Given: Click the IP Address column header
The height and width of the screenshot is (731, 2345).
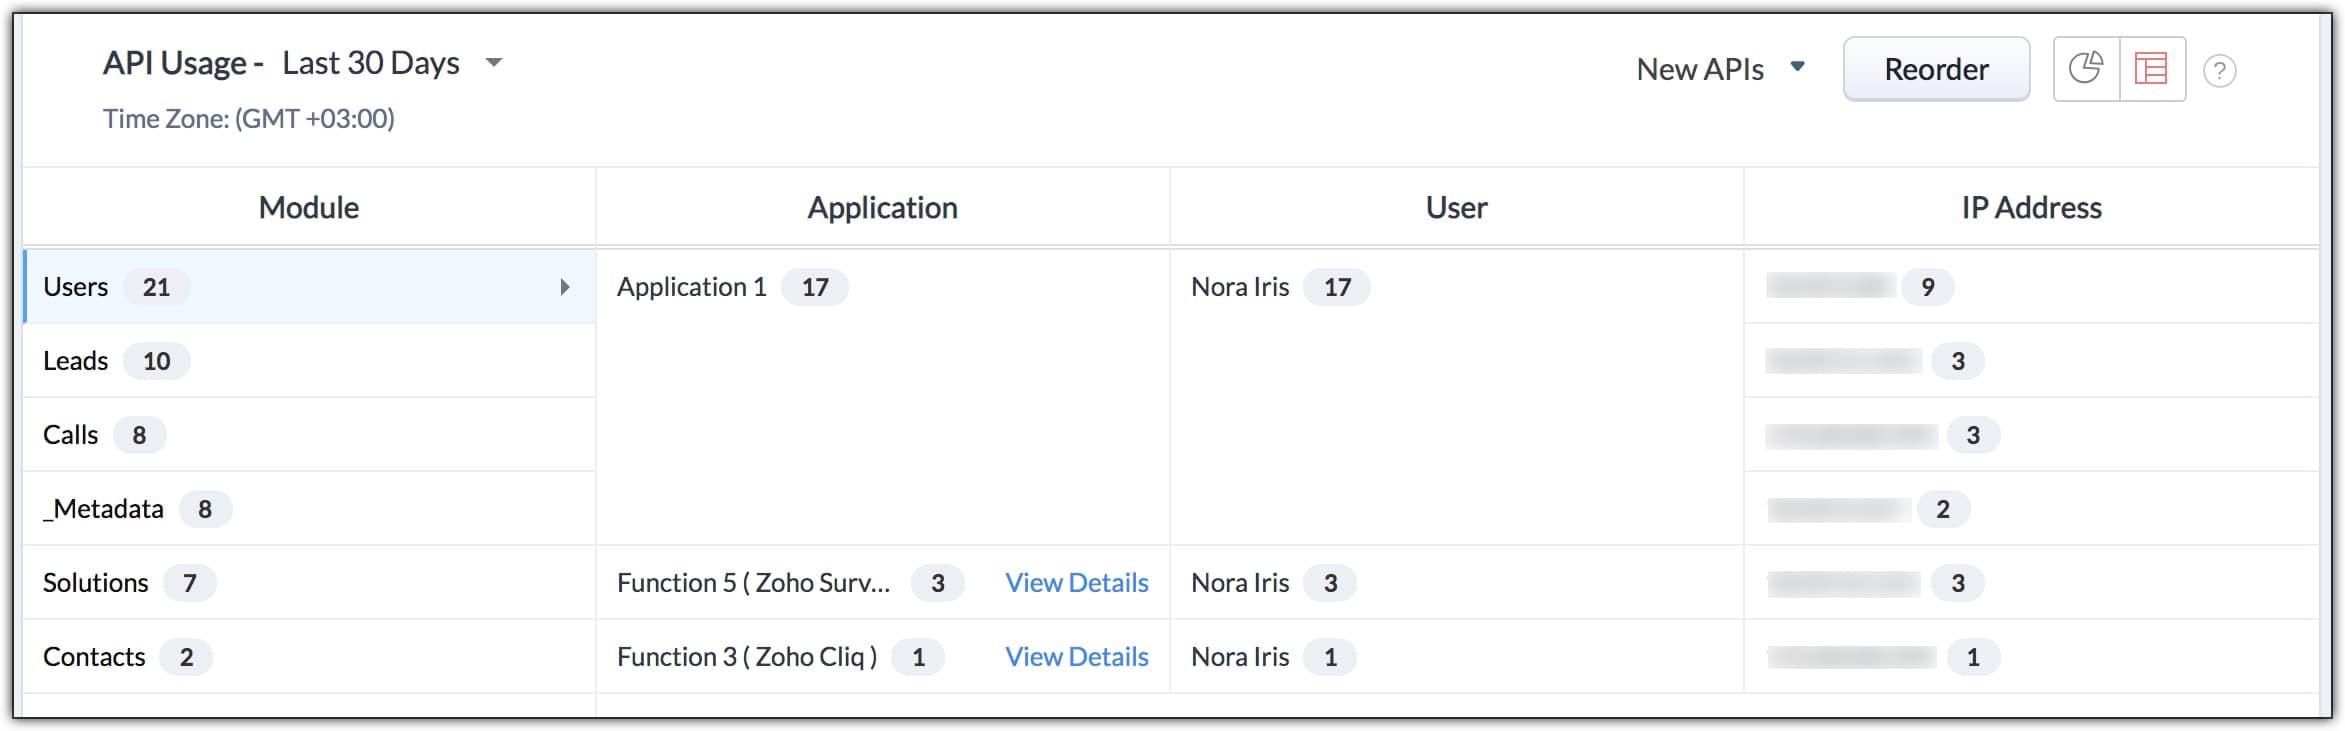Looking at the screenshot, I should tap(2030, 207).
